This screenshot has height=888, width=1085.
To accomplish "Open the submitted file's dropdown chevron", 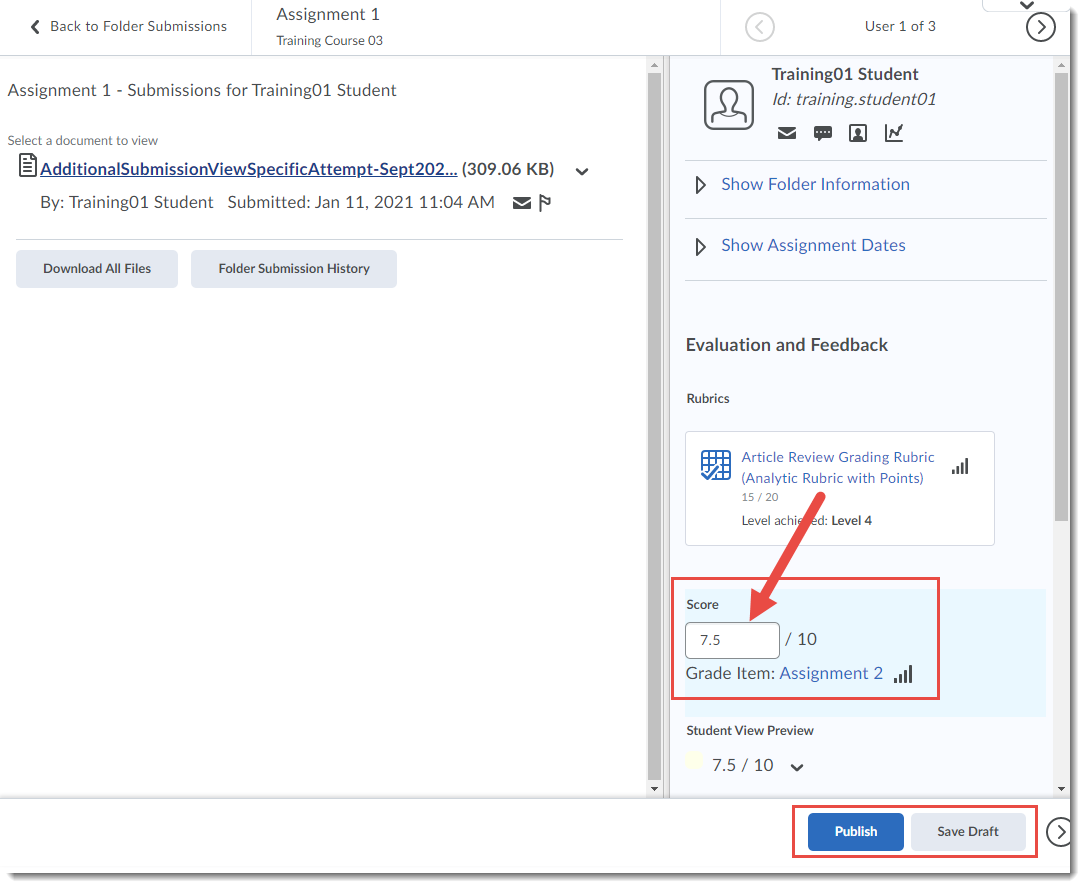I will pos(581,171).
